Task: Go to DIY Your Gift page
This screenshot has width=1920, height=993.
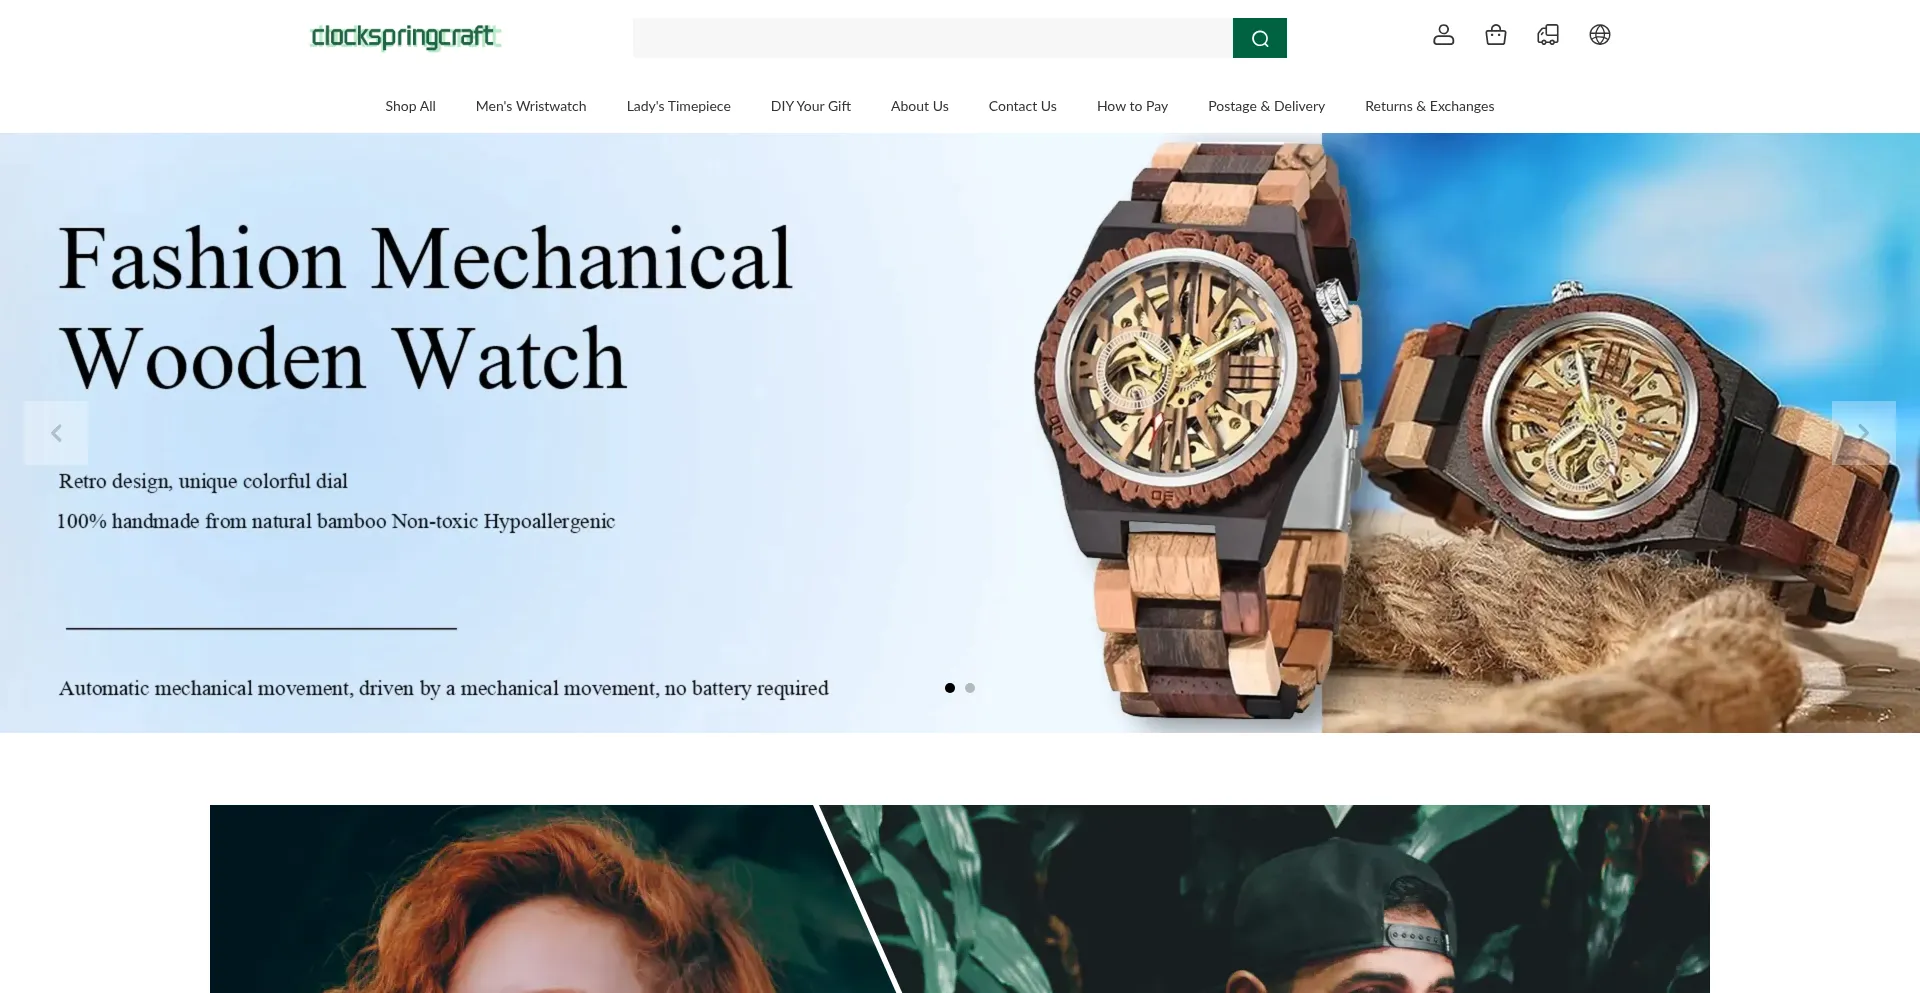Action: coord(810,106)
